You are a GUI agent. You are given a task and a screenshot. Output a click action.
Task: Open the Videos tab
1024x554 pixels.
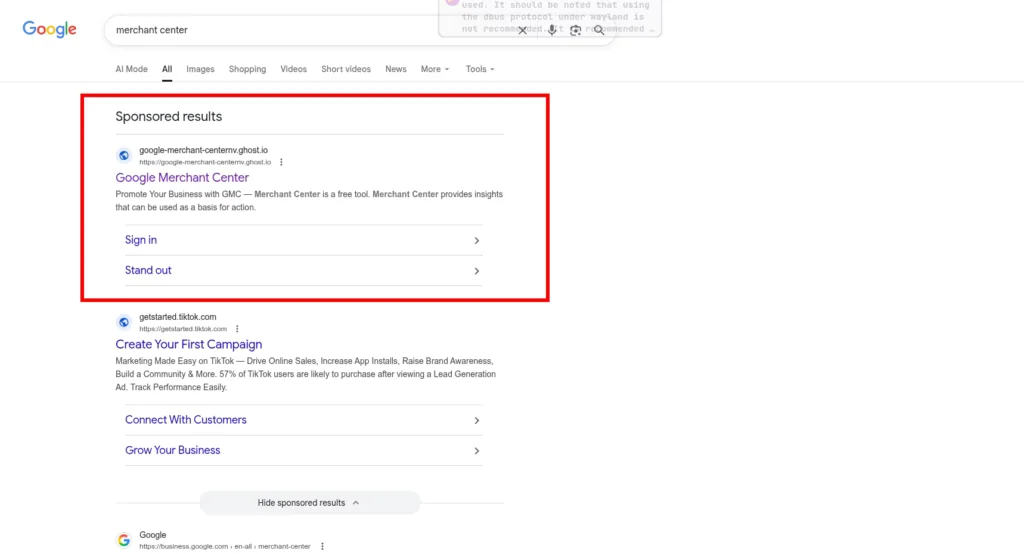293,69
